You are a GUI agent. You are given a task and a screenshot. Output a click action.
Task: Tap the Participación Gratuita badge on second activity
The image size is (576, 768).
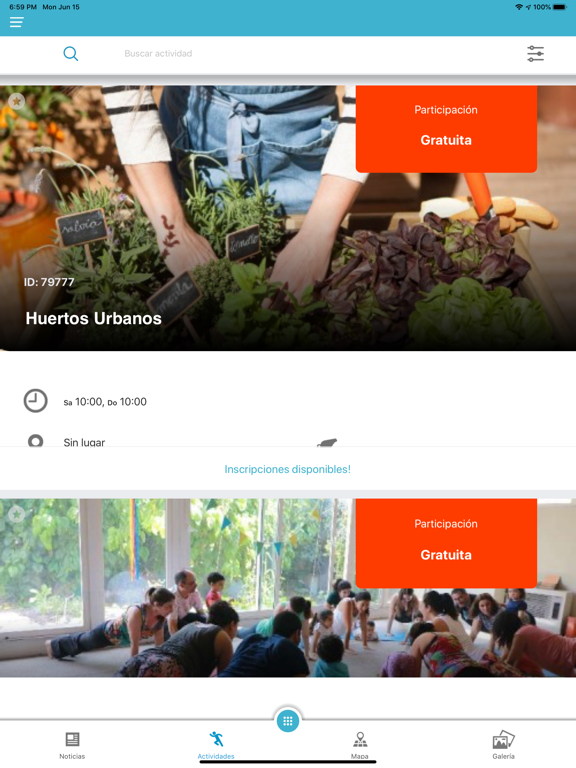pos(446,543)
